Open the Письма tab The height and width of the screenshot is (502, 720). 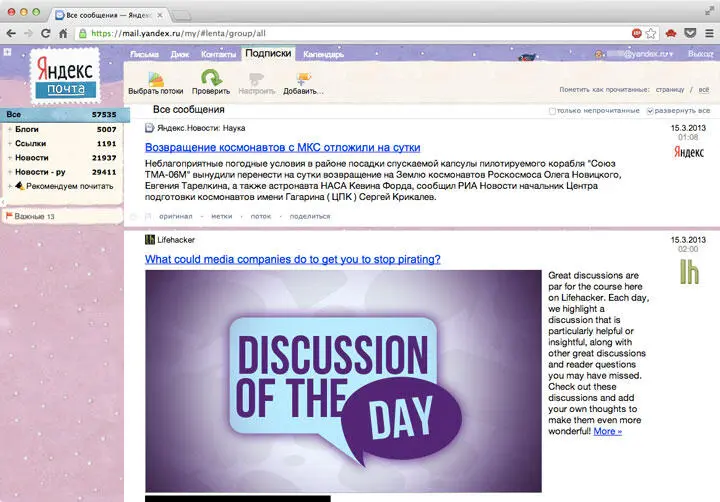[x=144, y=54]
